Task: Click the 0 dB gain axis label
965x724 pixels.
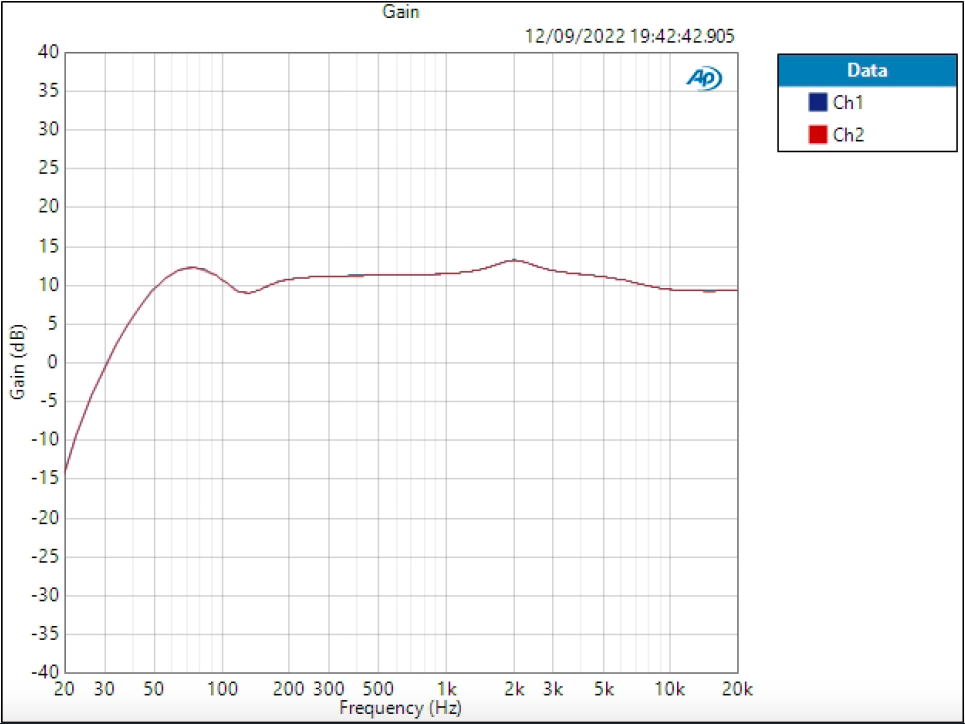Action: pos(50,363)
